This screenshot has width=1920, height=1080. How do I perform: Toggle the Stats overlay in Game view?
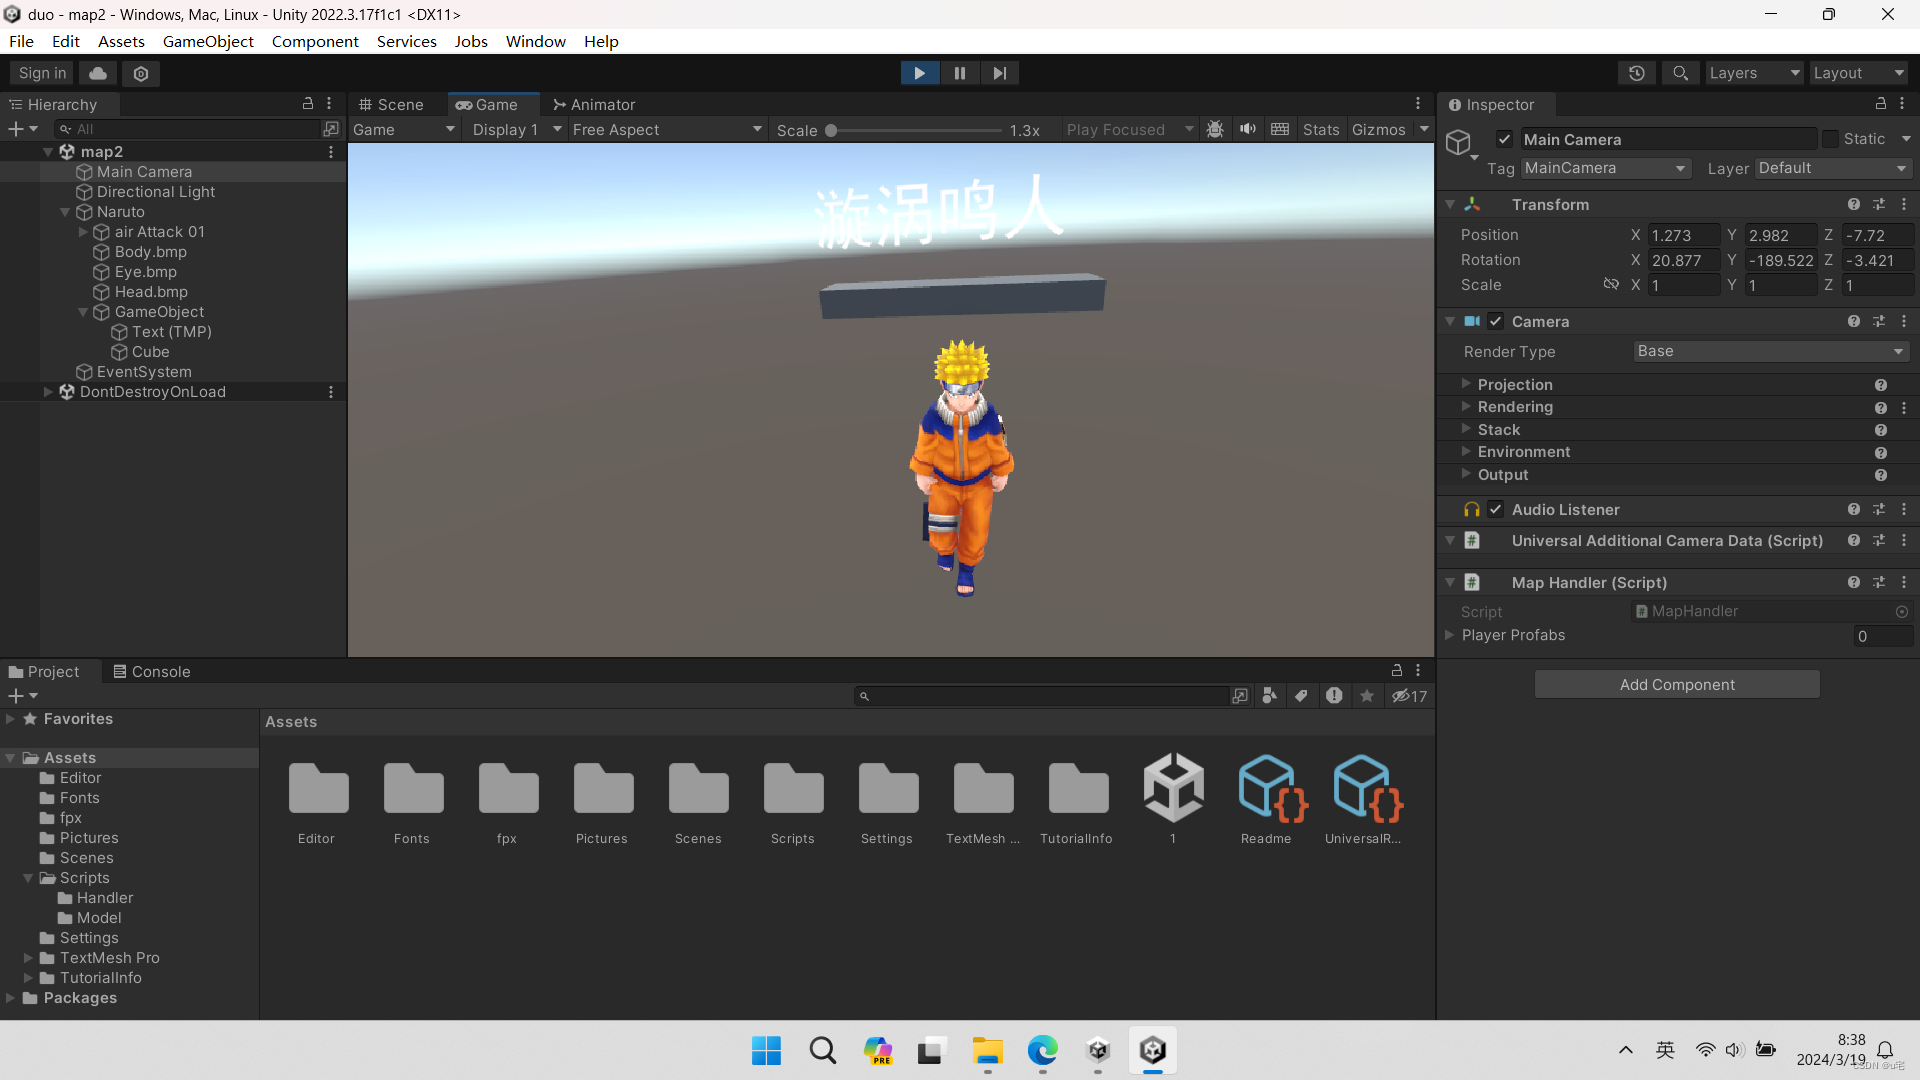(1320, 129)
